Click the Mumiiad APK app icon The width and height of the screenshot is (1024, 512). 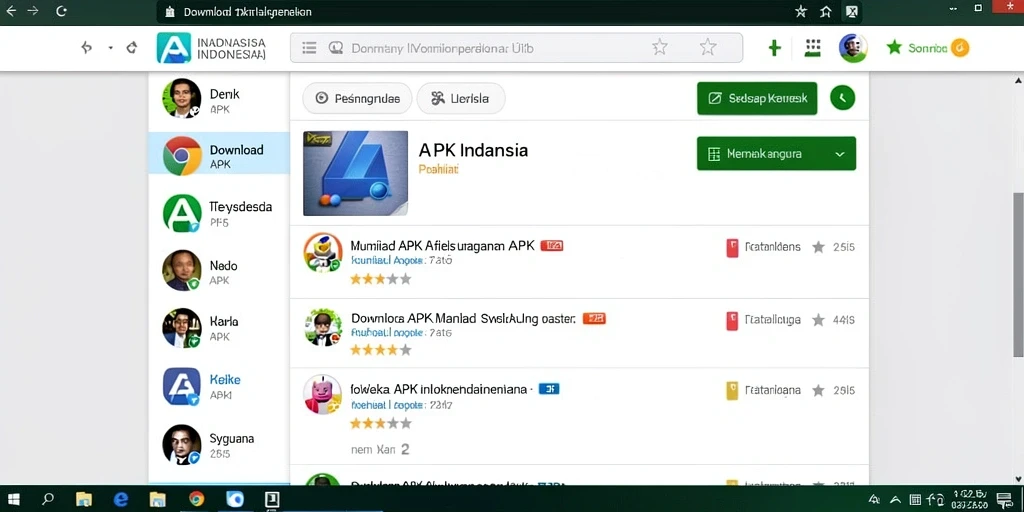point(323,253)
